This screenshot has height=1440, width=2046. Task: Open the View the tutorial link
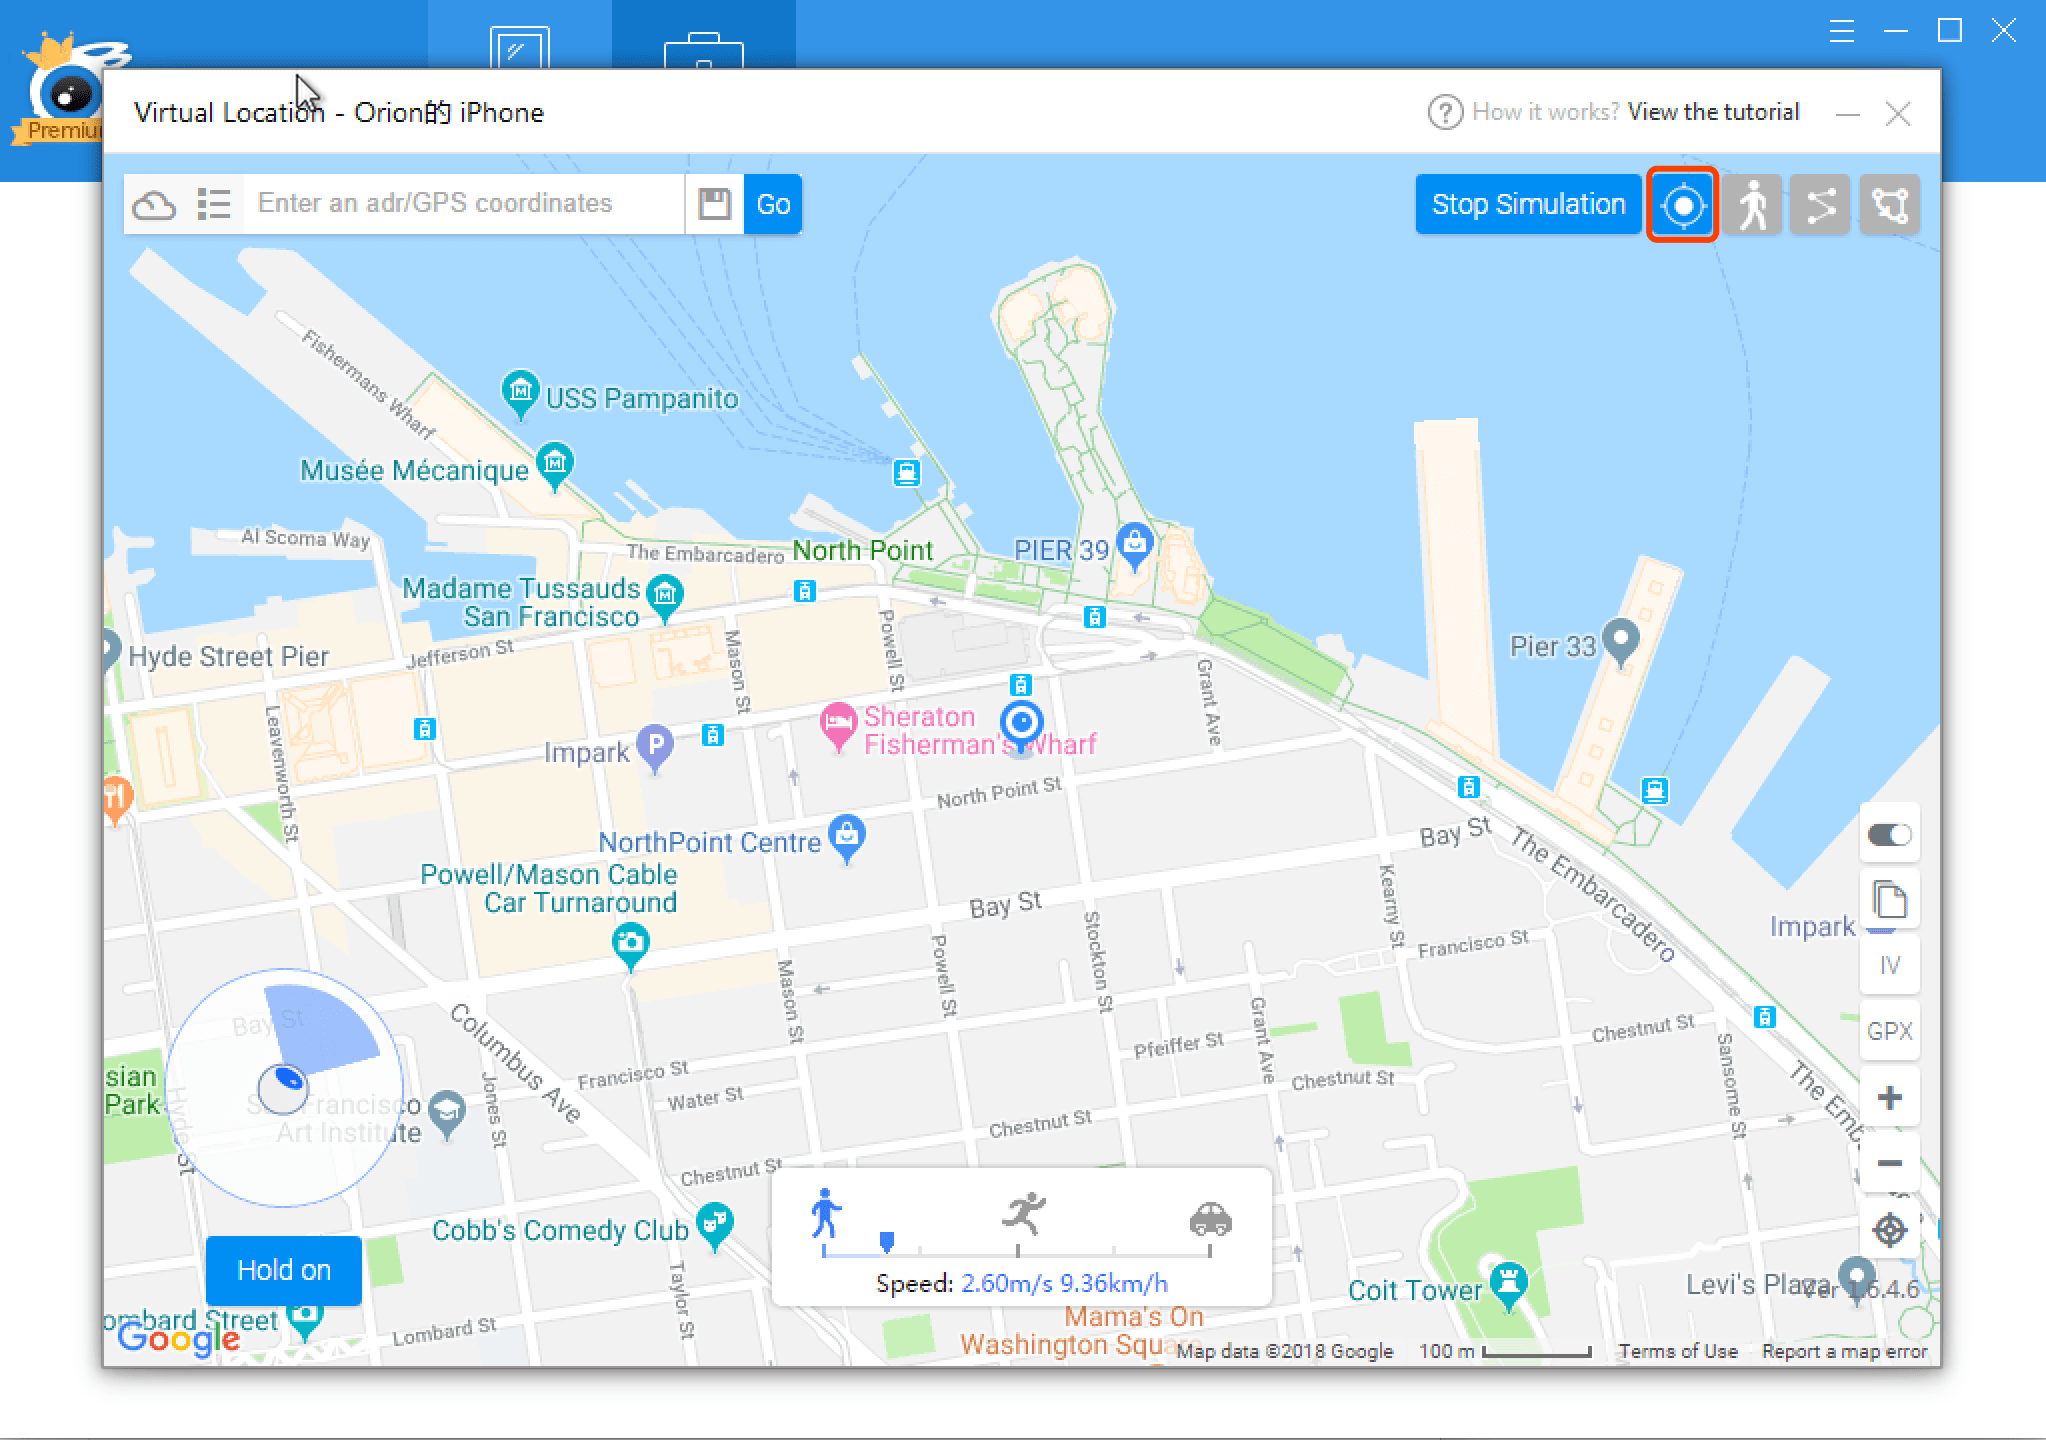[x=1713, y=112]
